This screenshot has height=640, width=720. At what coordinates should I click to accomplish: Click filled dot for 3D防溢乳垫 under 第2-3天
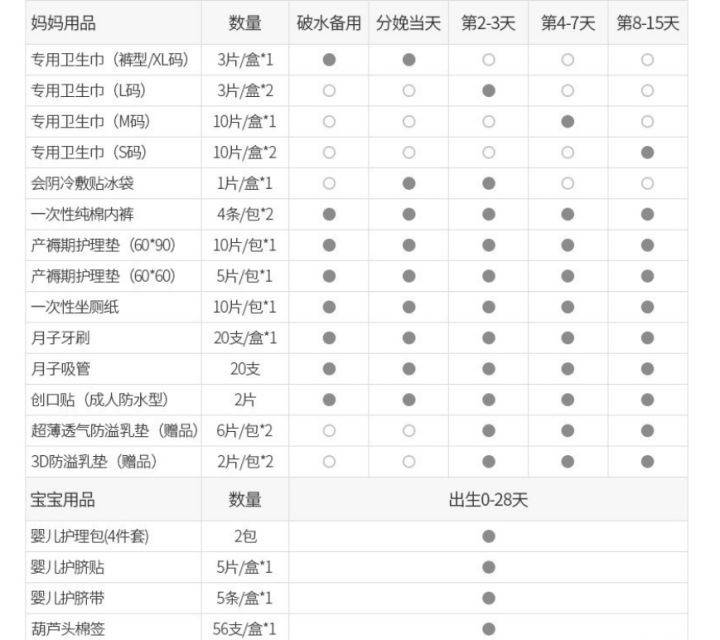click(489, 461)
